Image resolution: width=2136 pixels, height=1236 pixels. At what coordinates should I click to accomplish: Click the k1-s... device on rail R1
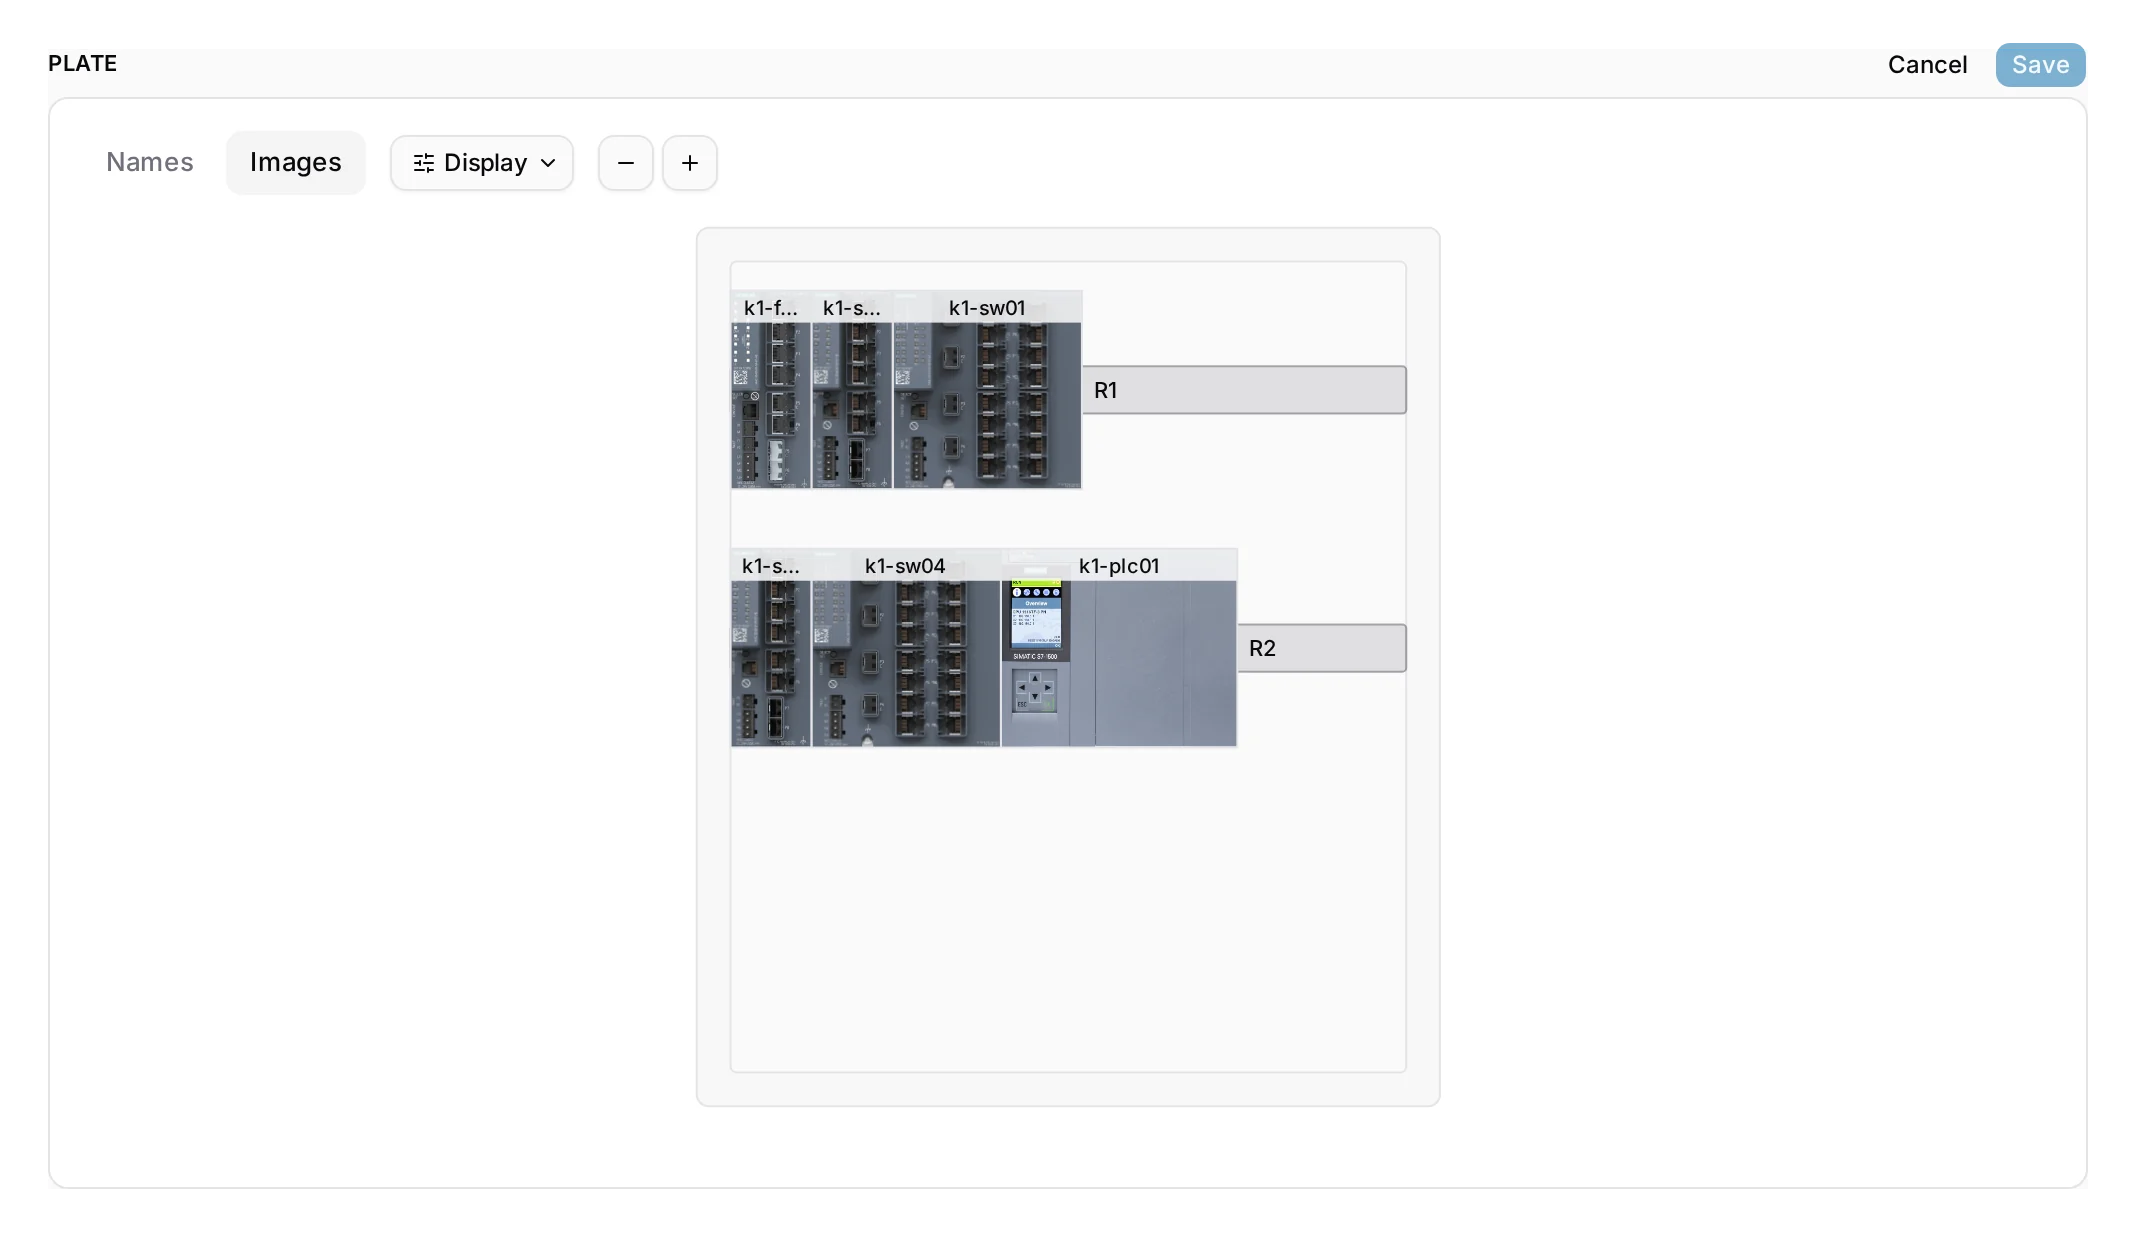tap(852, 390)
